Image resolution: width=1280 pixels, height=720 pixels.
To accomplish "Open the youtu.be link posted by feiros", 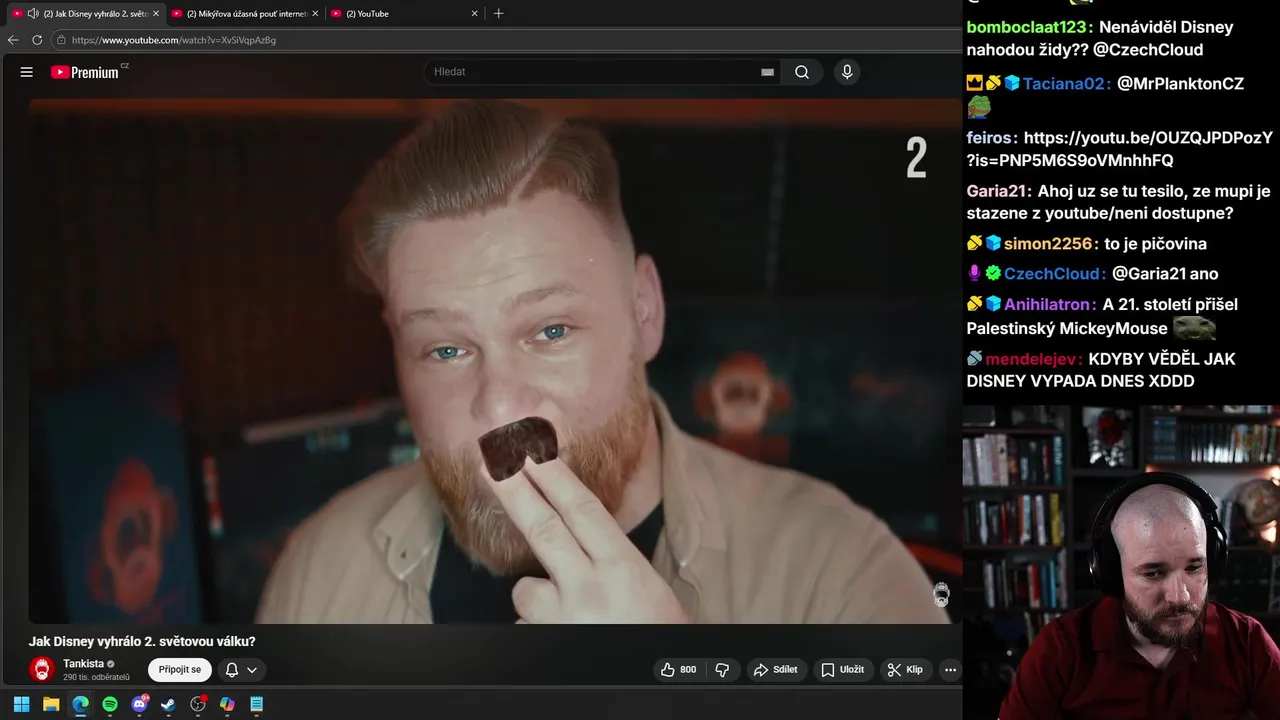I will [1120, 149].
